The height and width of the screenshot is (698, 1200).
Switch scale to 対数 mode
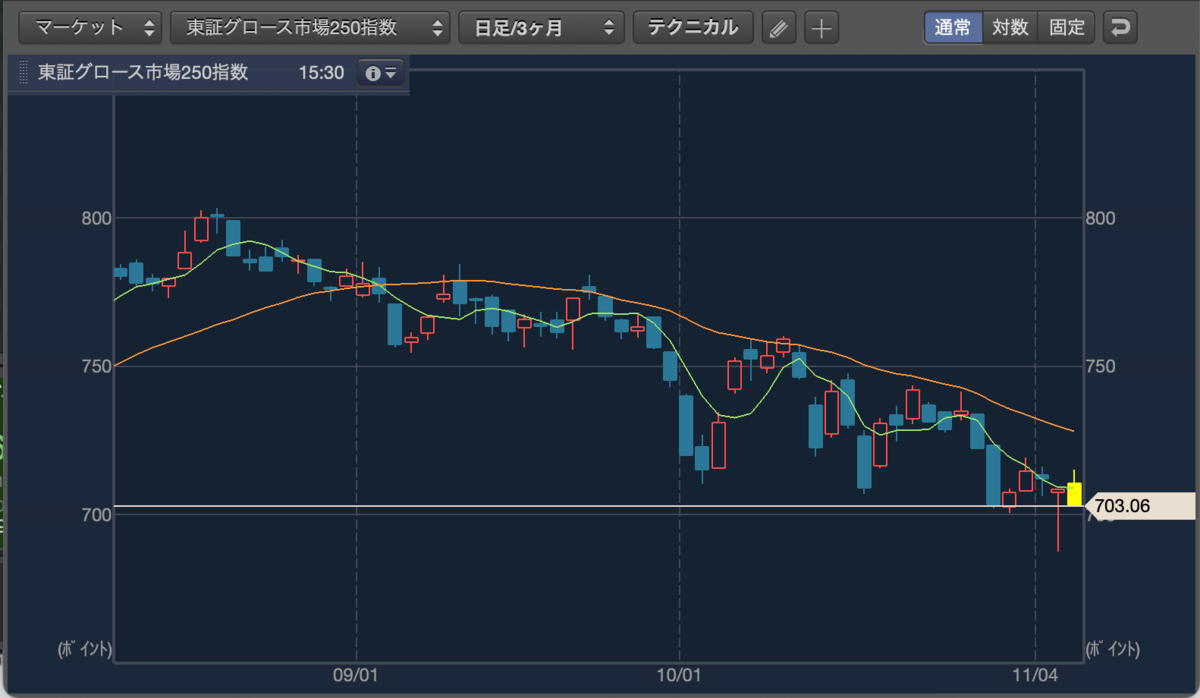pyautogui.click(x=1010, y=27)
